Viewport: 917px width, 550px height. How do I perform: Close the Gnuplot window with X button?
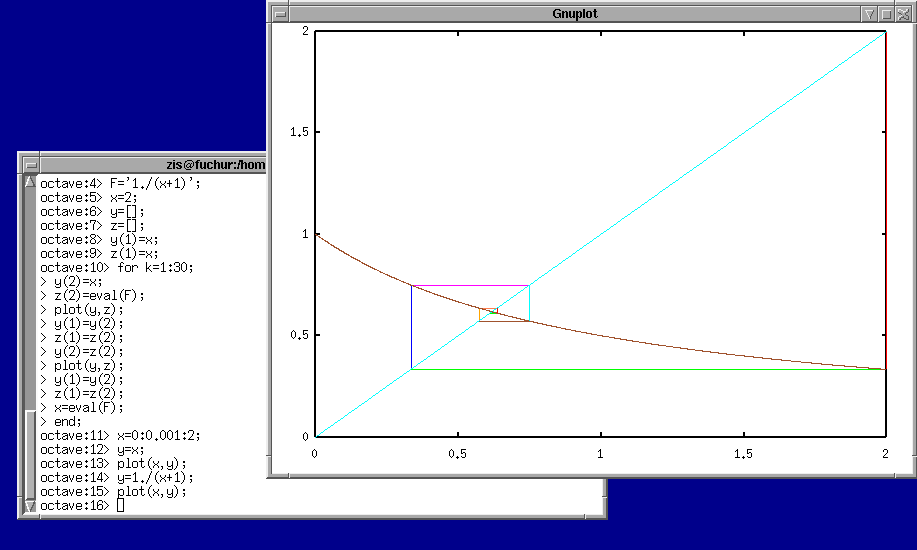pyautogui.click(x=902, y=14)
